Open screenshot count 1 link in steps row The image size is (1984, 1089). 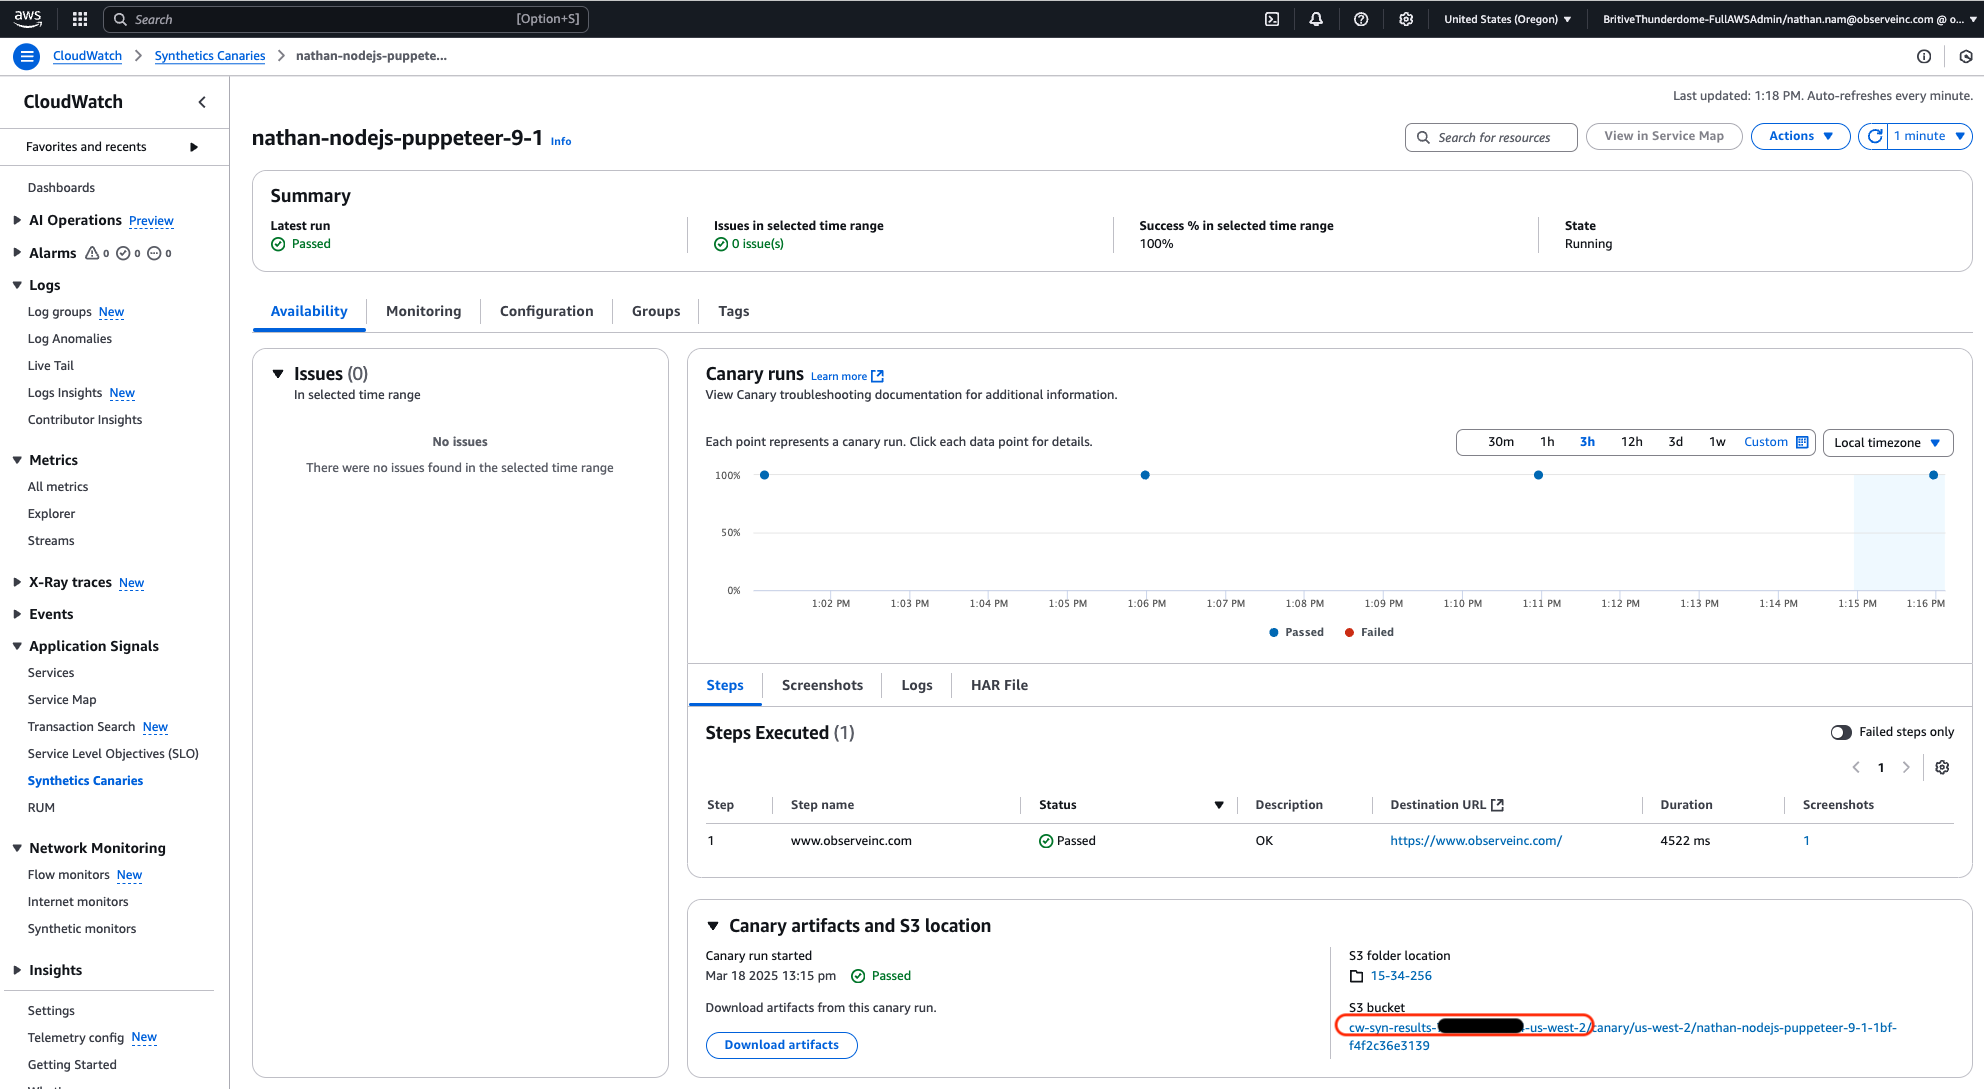1806,841
